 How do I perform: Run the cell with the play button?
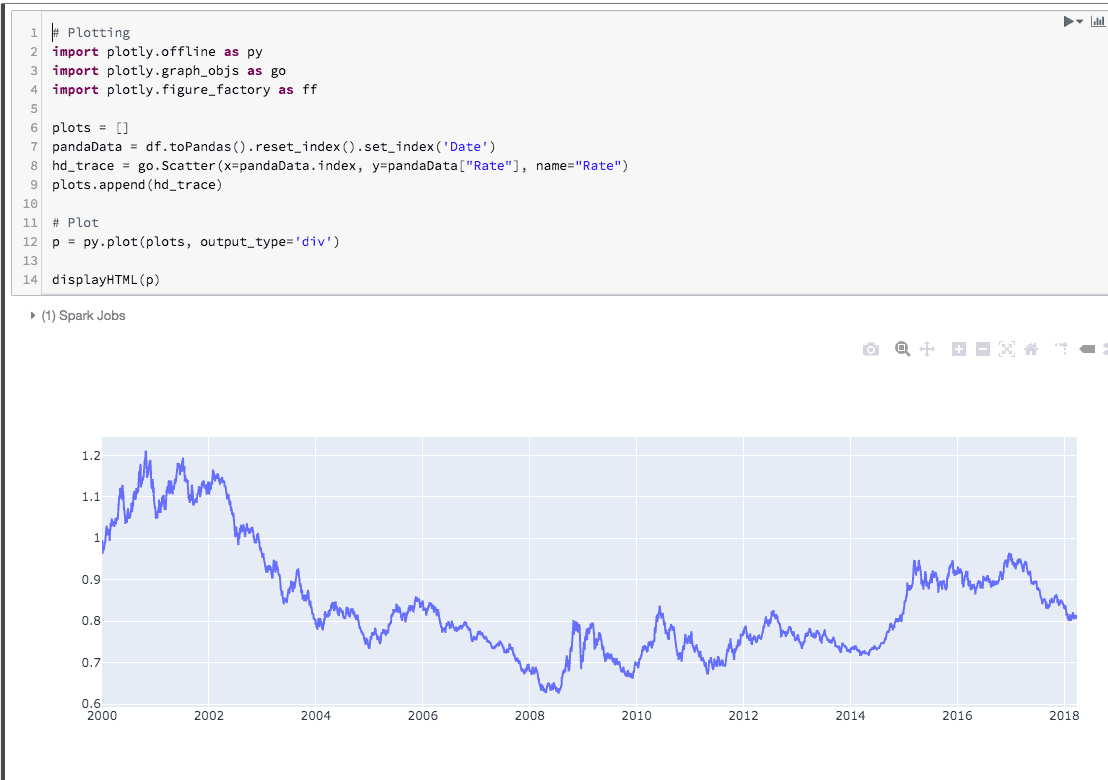coord(1068,21)
